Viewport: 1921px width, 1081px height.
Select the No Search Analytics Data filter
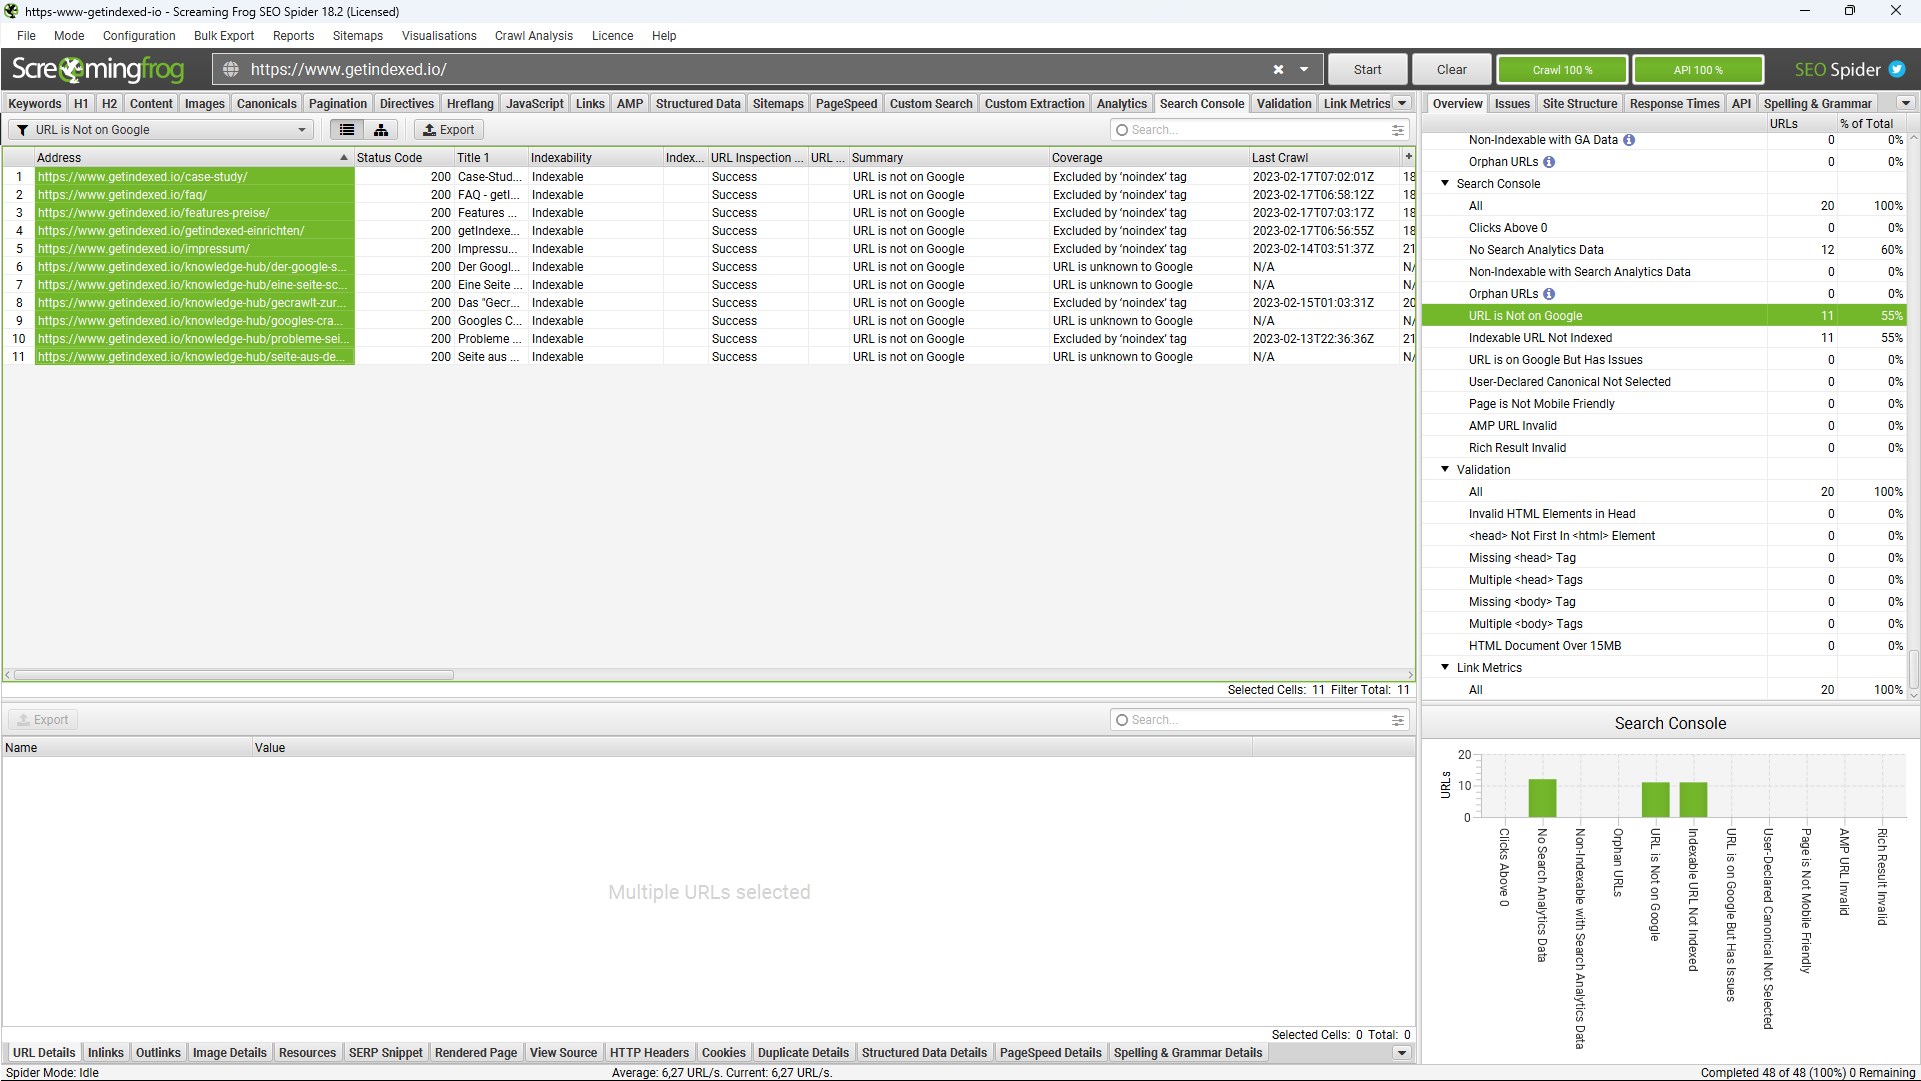(1663, 250)
